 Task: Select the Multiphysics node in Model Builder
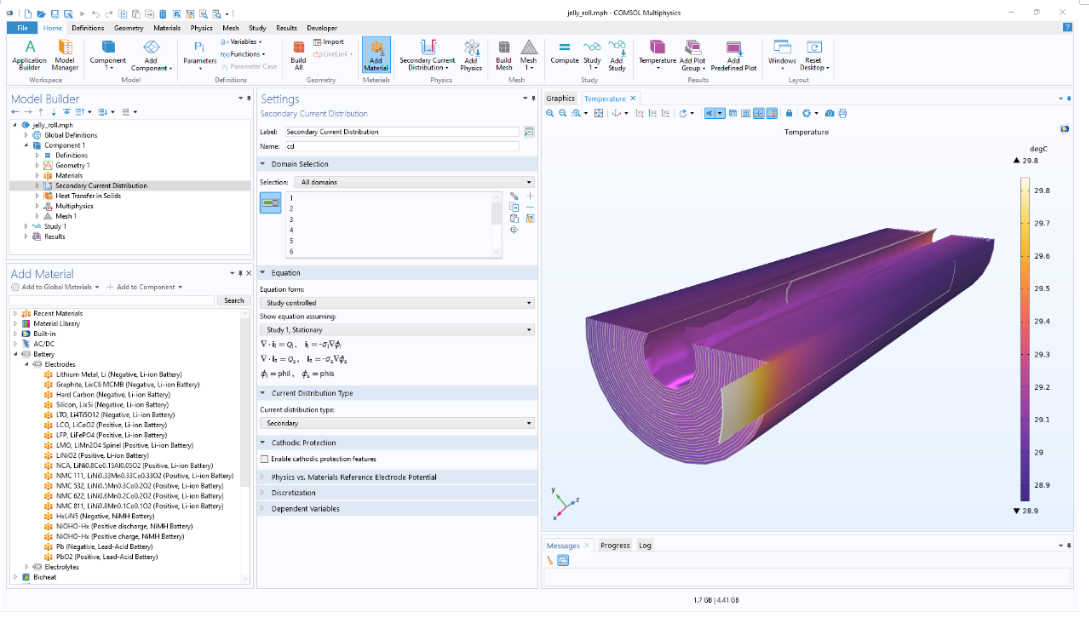(74, 206)
